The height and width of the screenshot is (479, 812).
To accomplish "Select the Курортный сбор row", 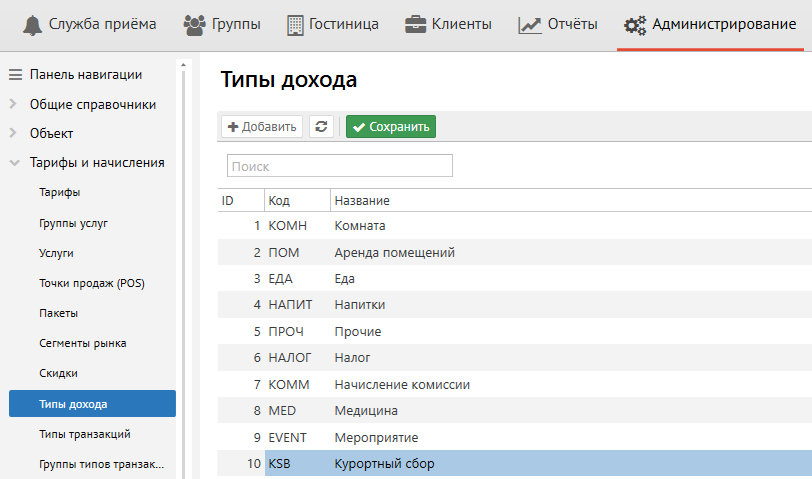I will tap(385, 464).
